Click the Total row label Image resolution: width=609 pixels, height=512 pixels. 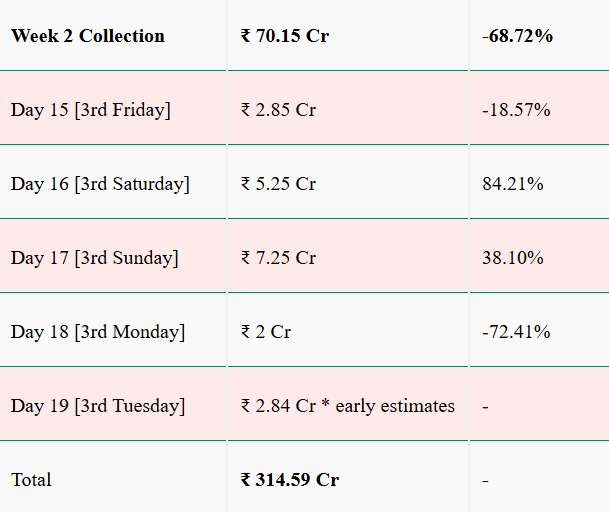tap(31, 480)
